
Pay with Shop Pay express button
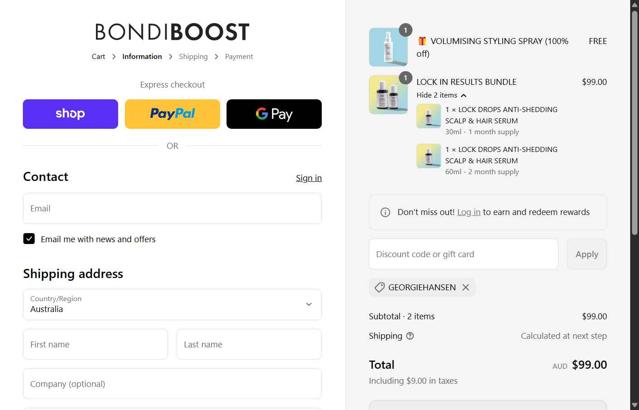pos(71,114)
